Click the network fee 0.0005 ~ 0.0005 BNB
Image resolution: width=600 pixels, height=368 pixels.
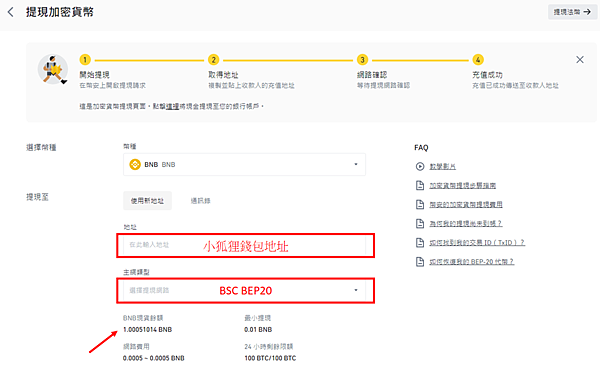coord(153,358)
